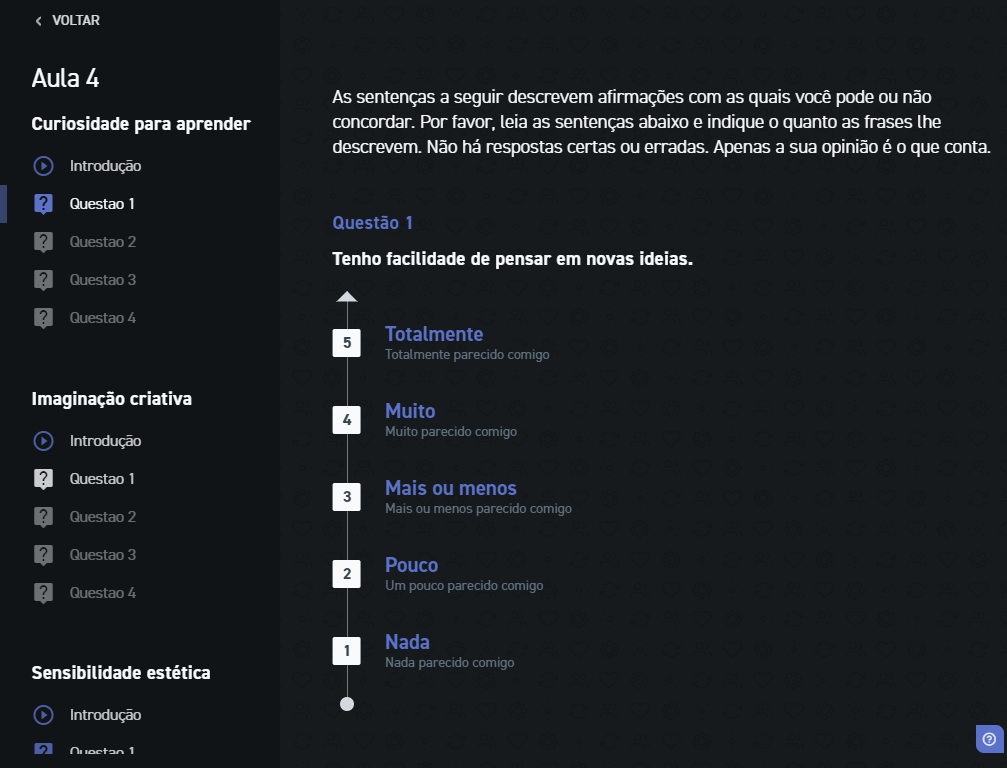Image resolution: width=1007 pixels, height=768 pixels.
Task: Open Questao 2 label under Curiosidade para aprender
Action: point(103,241)
